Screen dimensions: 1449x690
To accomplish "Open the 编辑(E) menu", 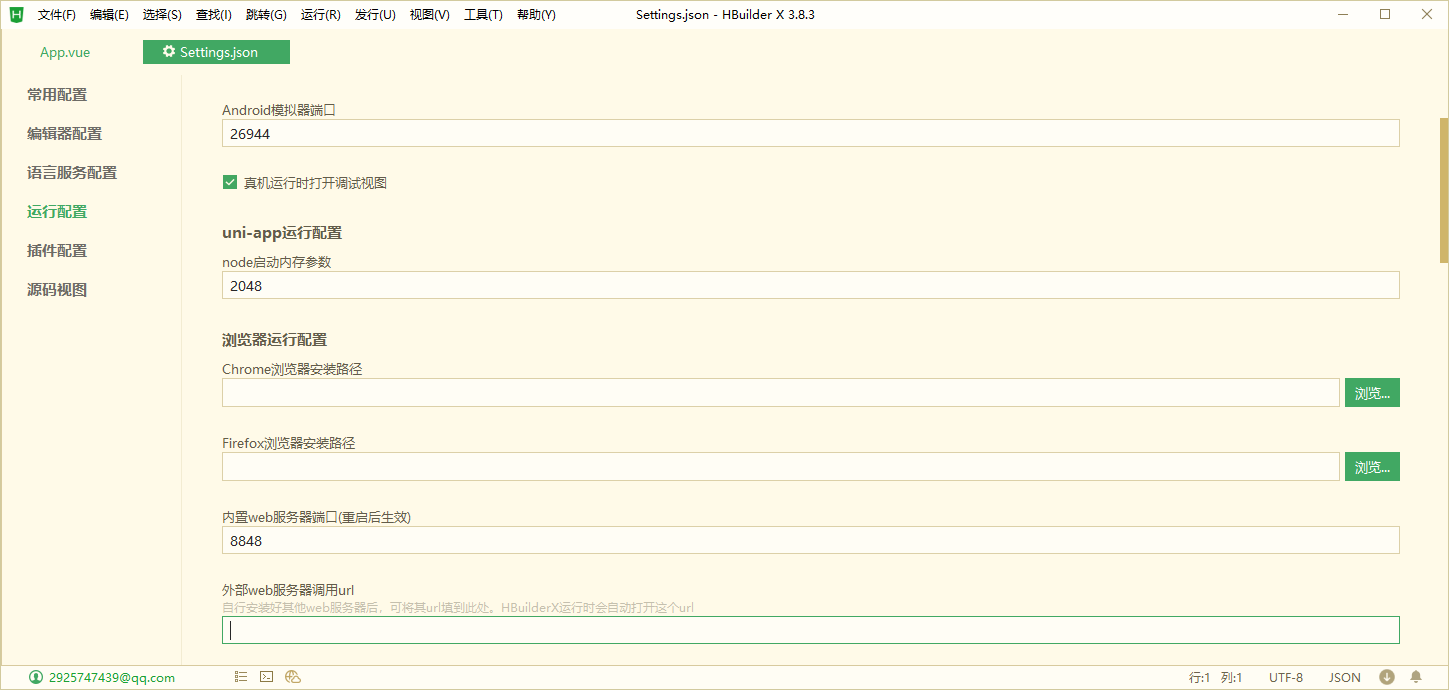I will (x=109, y=15).
